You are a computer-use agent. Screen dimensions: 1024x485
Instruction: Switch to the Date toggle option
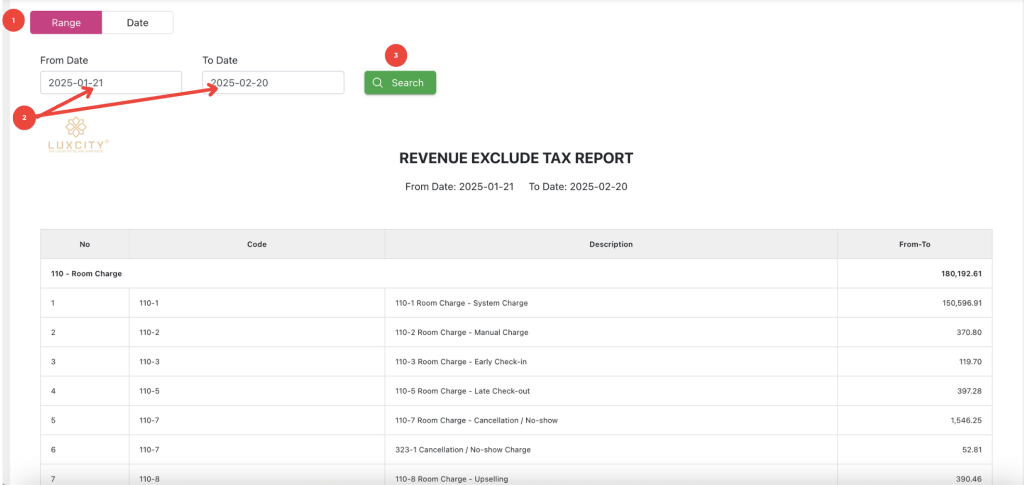[137, 22]
